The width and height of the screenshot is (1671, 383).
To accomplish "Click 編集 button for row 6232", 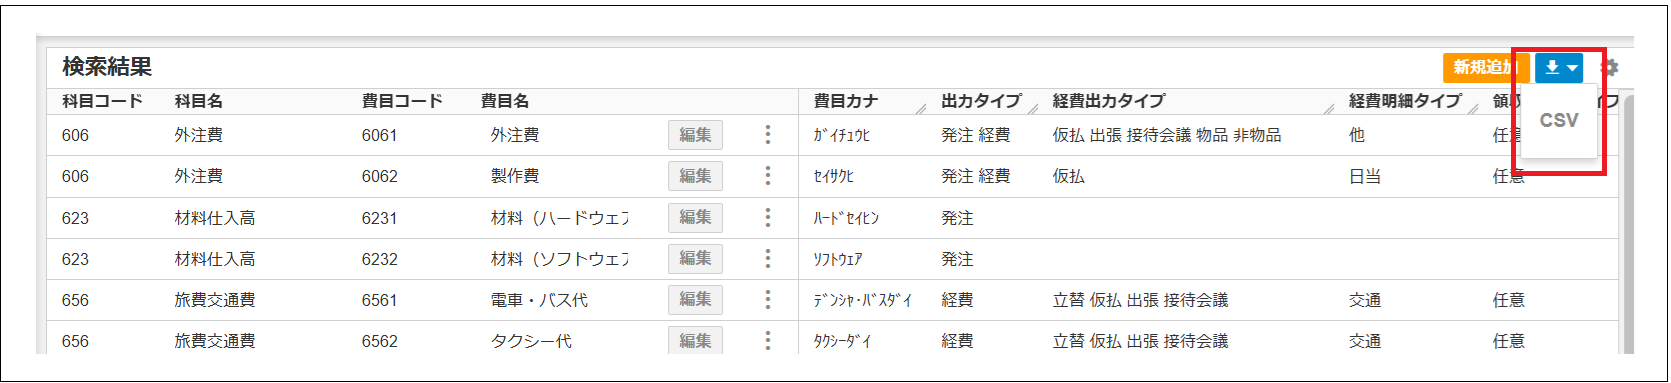I will point(695,258).
